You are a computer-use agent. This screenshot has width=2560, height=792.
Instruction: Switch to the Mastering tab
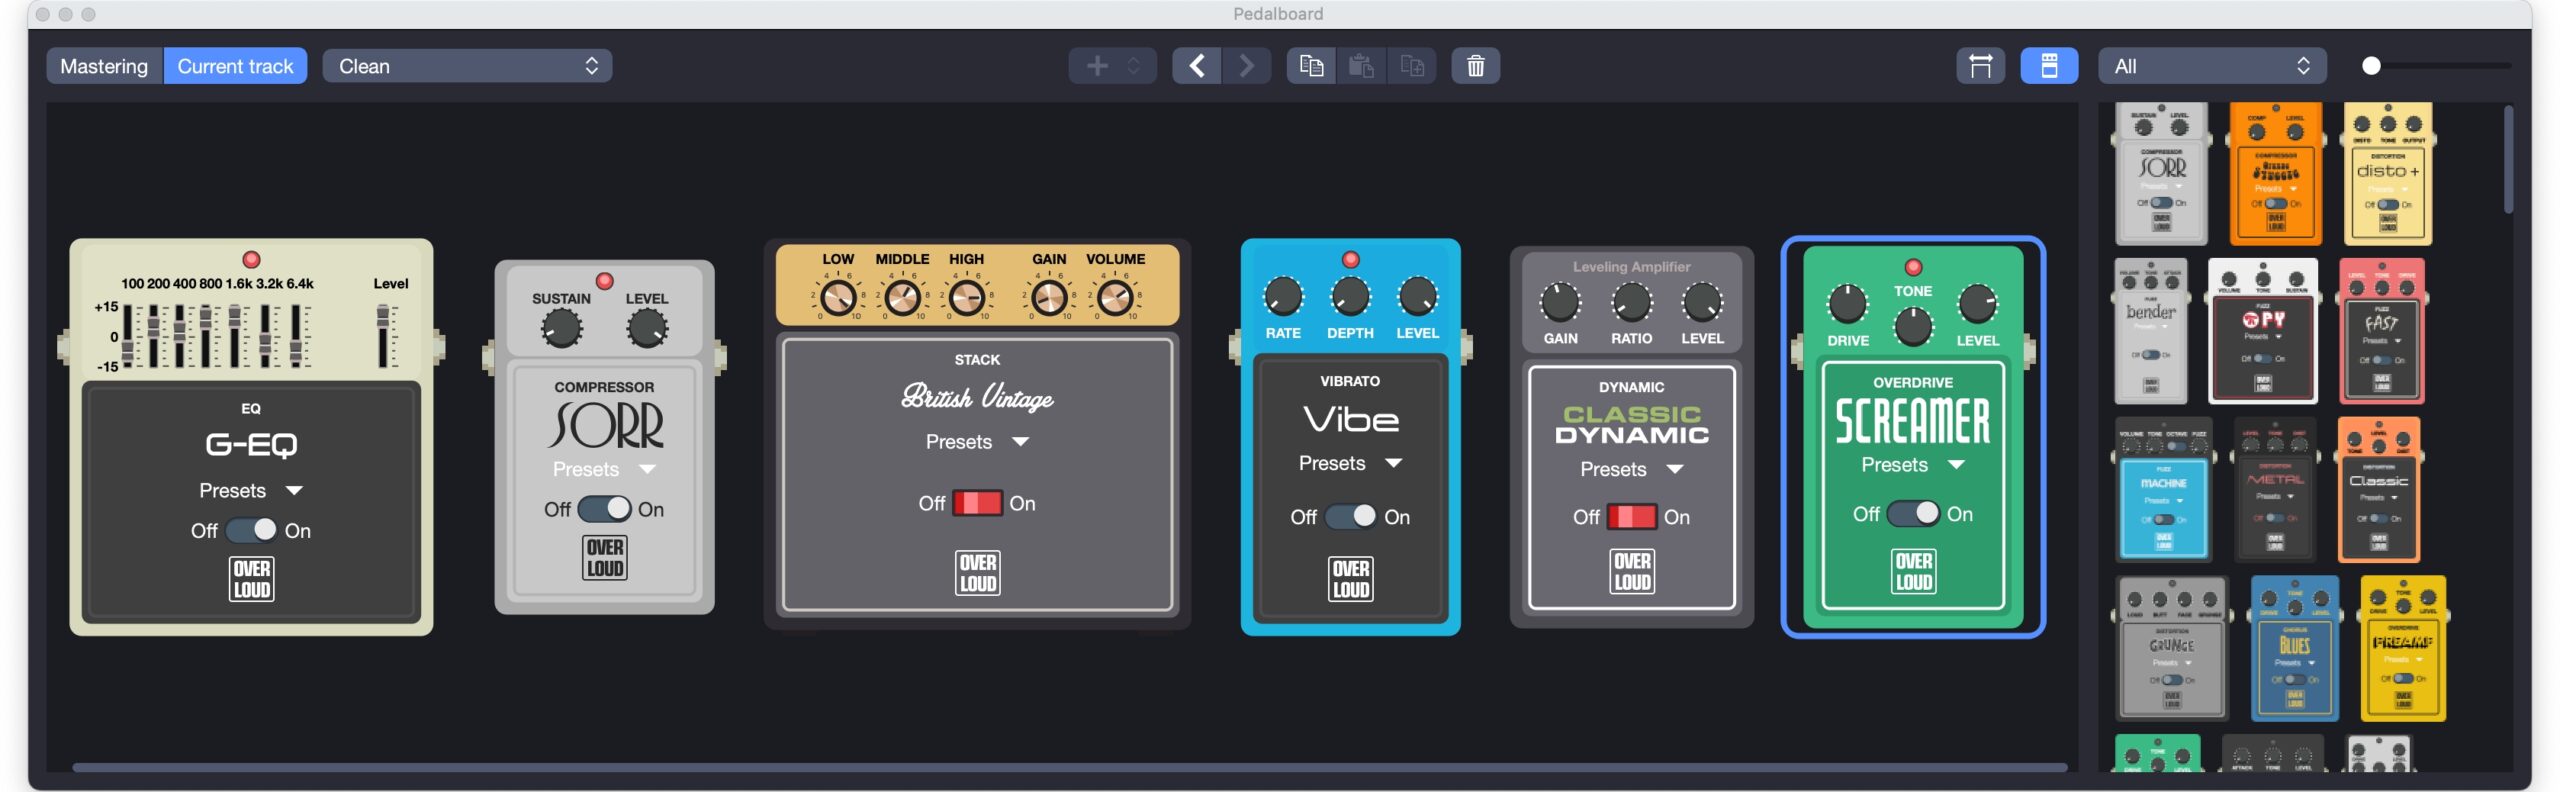click(x=104, y=66)
